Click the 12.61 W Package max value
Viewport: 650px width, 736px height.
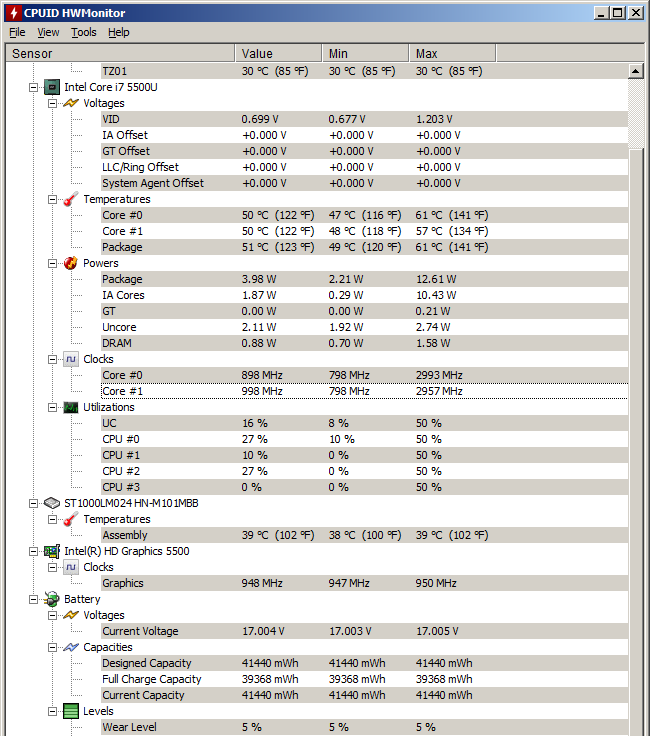(436, 279)
